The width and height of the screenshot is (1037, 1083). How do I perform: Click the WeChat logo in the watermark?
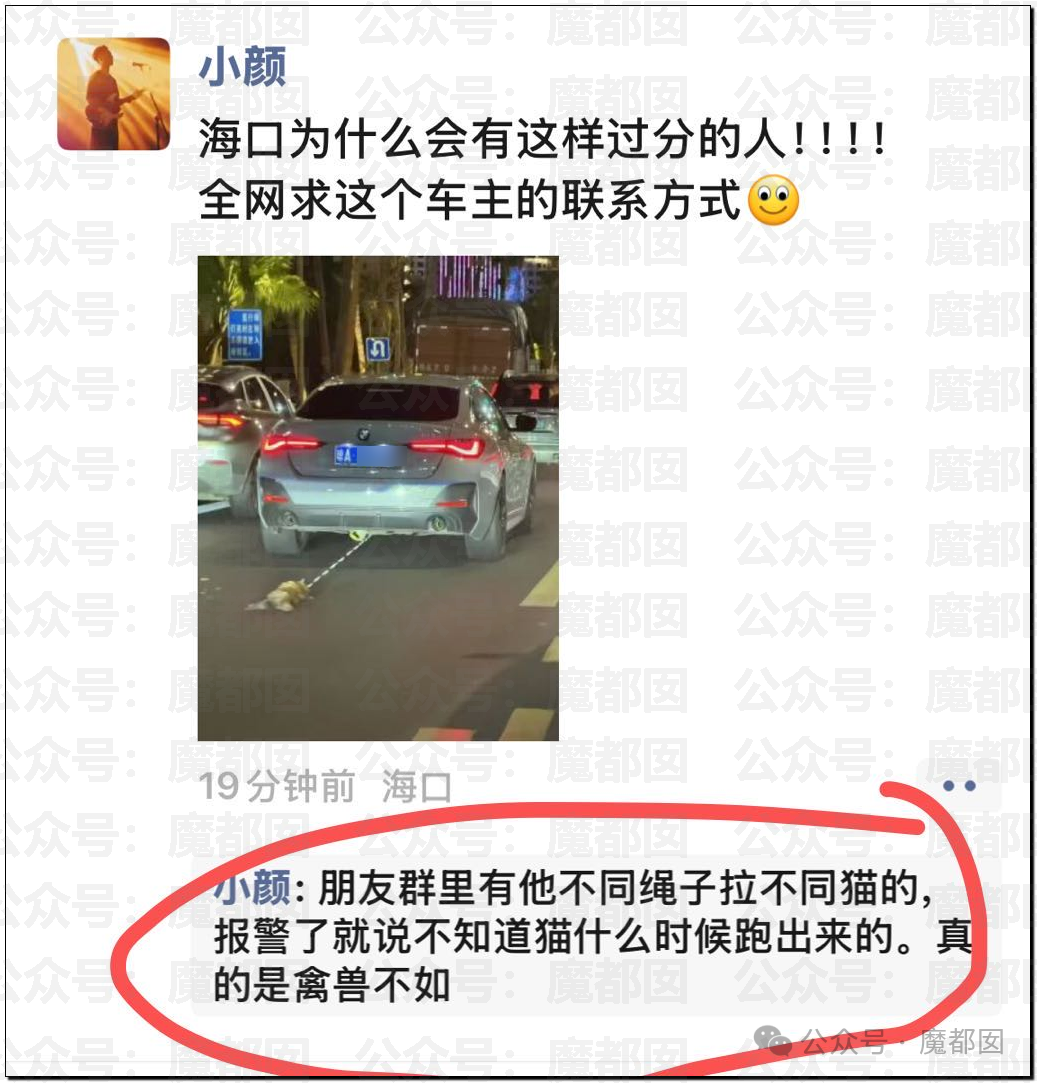[x=772, y=1041]
